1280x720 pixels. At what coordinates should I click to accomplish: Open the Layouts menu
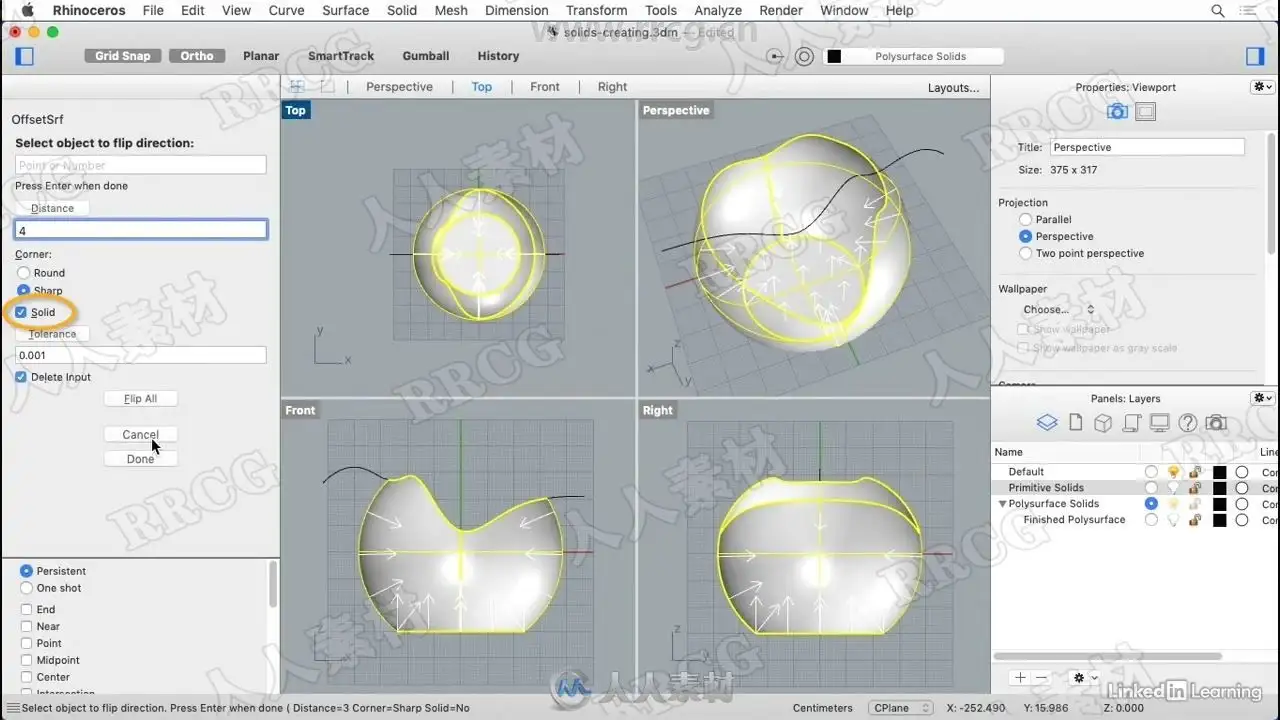point(953,87)
